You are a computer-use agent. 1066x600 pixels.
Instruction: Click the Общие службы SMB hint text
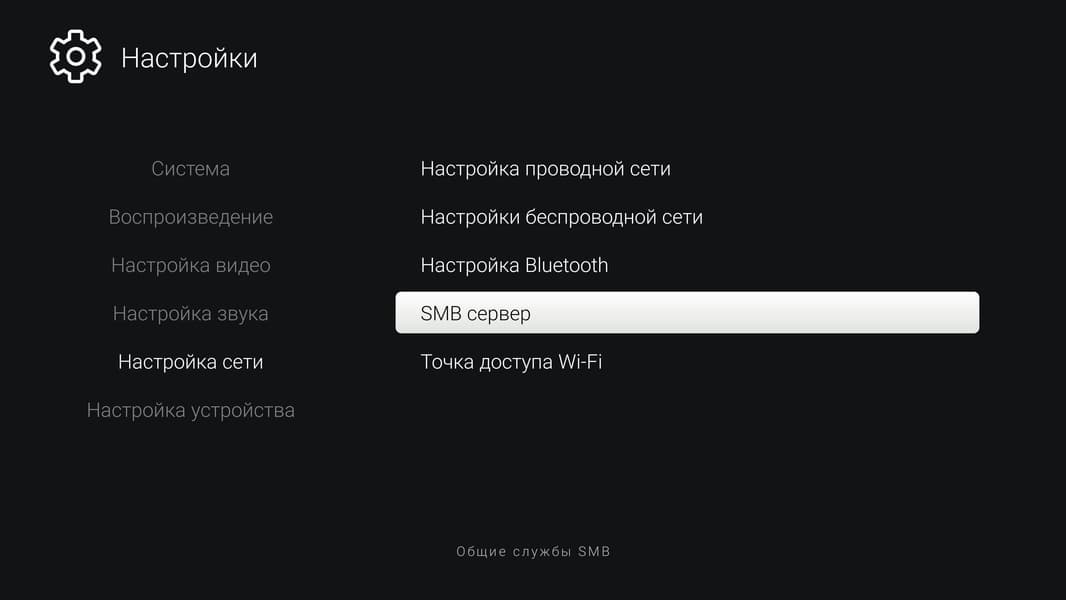533,551
